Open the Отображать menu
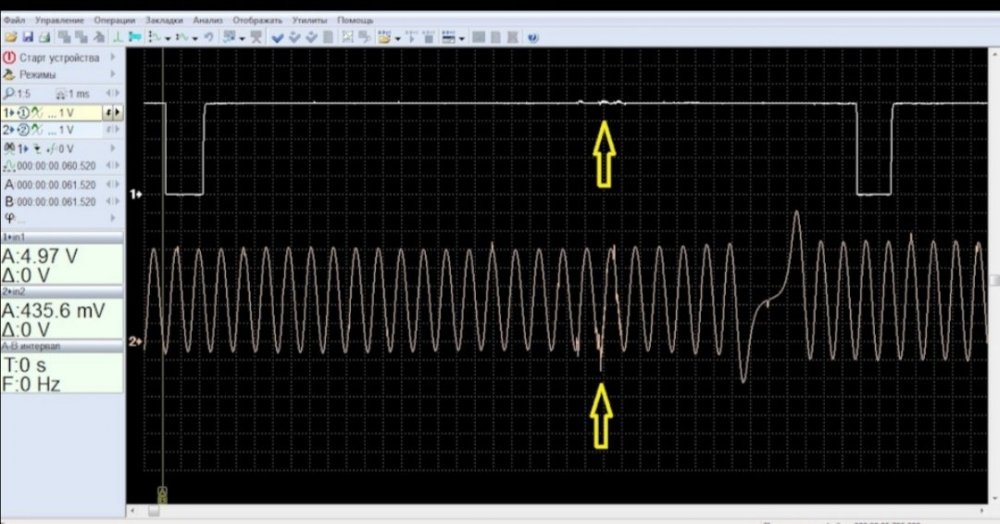Image resolution: width=1000 pixels, height=524 pixels. pyautogui.click(x=257, y=20)
